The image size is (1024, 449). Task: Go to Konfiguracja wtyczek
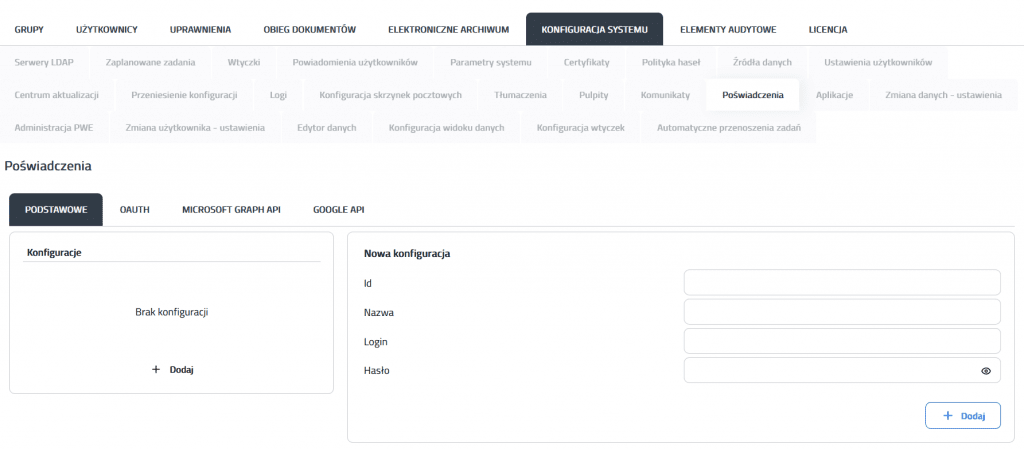click(581, 127)
